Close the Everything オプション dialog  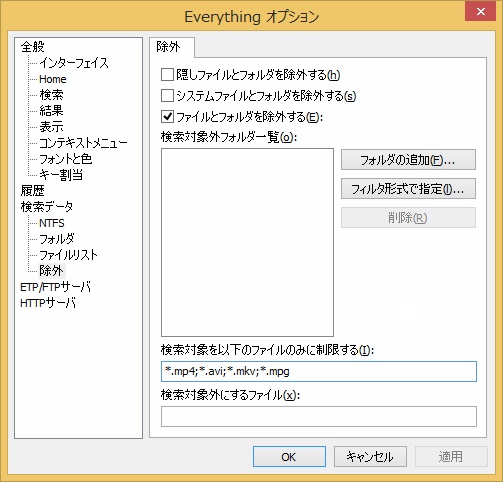click(x=480, y=12)
